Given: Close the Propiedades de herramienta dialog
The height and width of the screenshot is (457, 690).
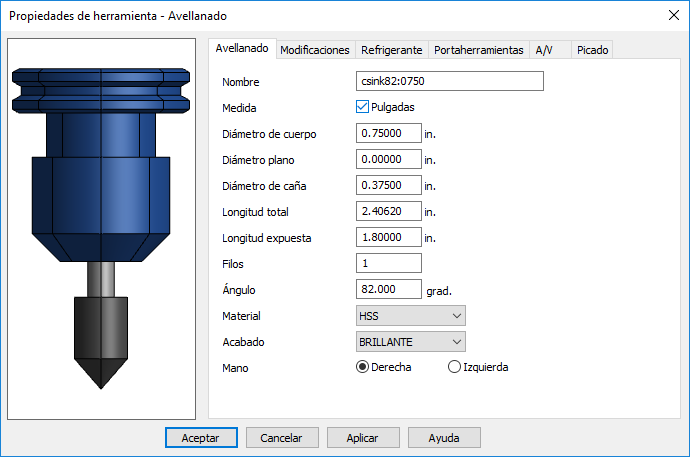Looking at the screenshot, I should coord(673,15).
